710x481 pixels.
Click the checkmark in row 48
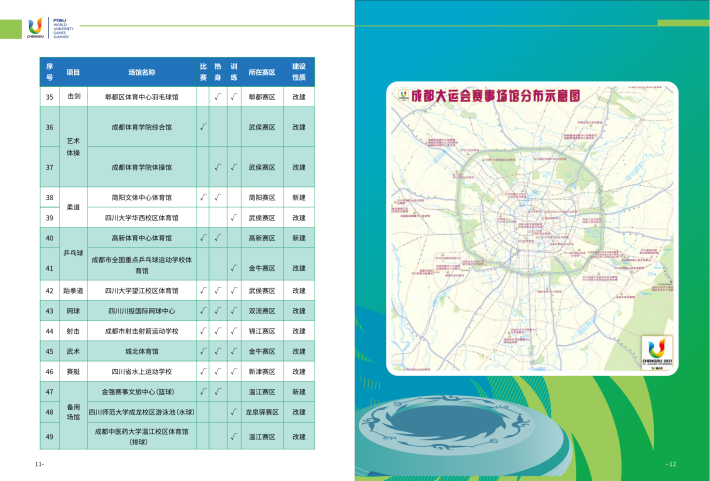232,411
